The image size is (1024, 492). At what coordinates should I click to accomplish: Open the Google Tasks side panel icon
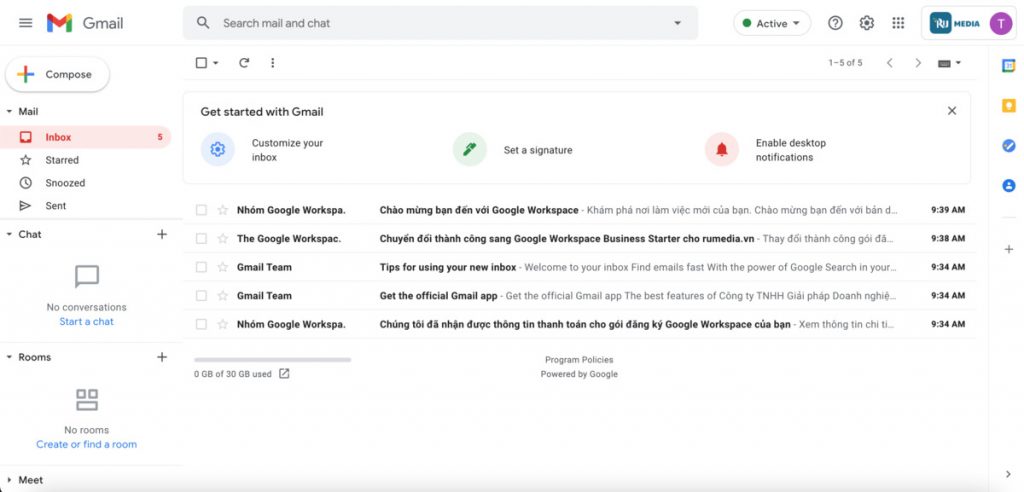[1009, 146]
